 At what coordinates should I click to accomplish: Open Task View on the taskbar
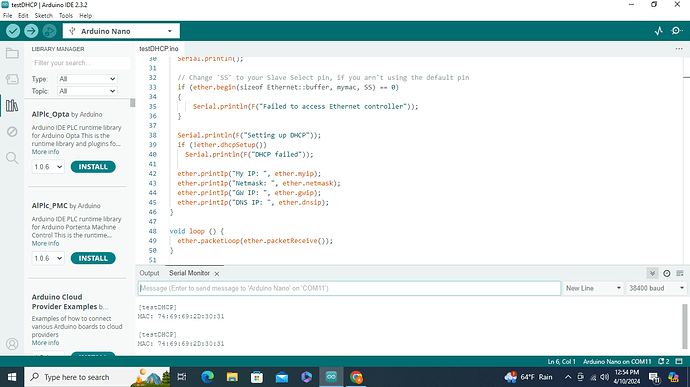pyautogui.click(x=182, y=377)
